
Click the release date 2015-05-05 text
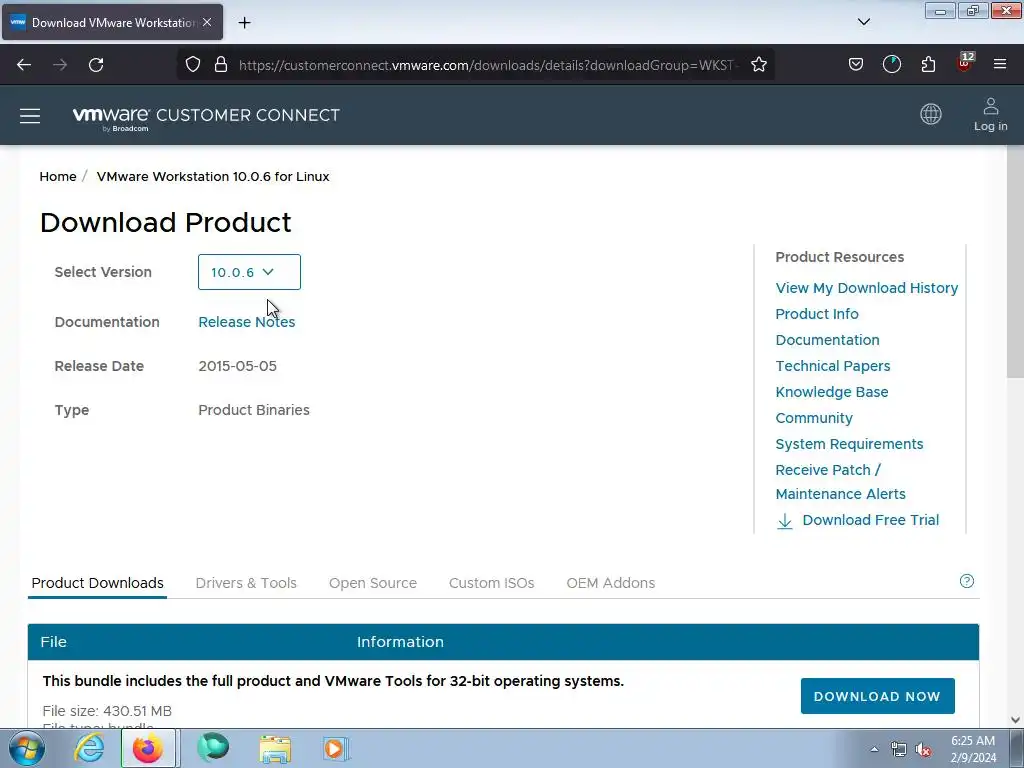[238, 366]
